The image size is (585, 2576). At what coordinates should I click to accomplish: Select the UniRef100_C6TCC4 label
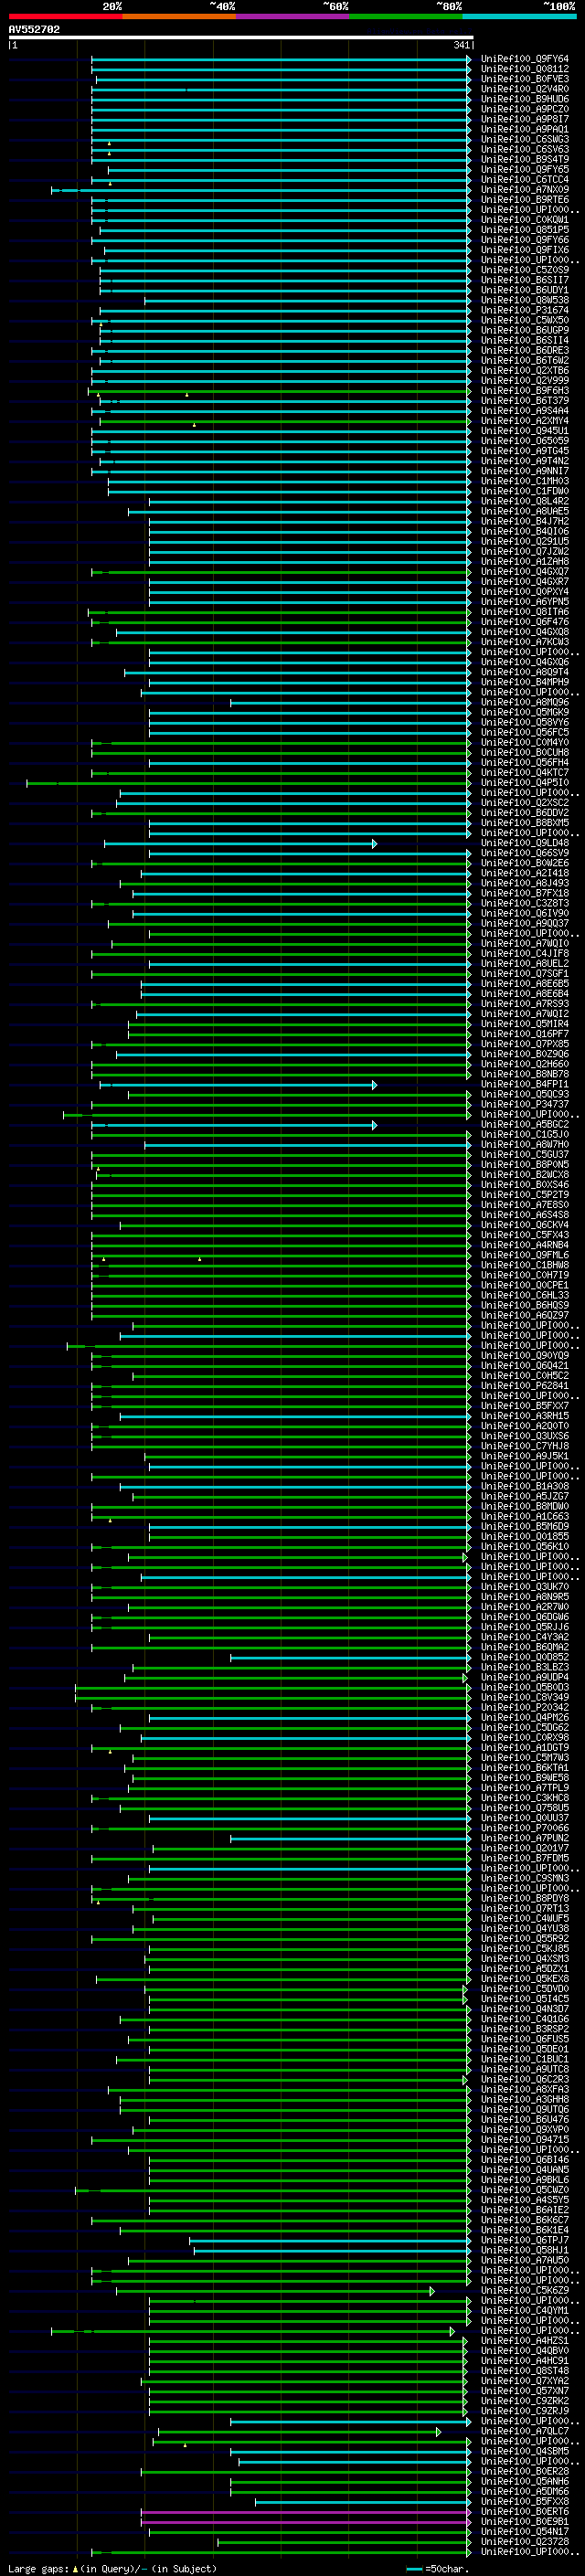point(524,180)
